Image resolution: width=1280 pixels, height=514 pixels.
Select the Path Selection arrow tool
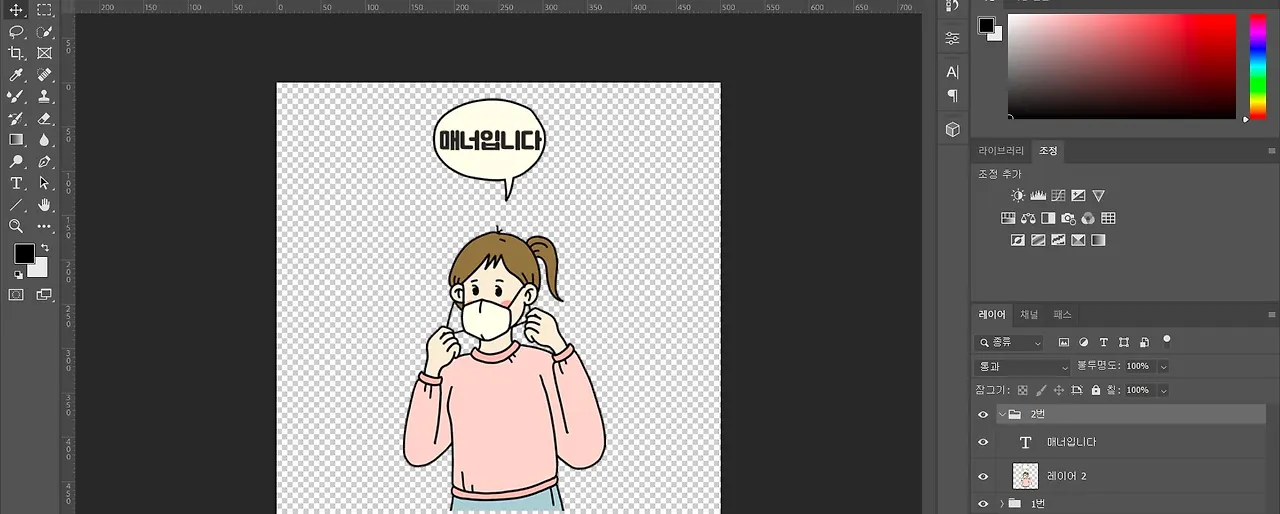[x=44, y=183]
